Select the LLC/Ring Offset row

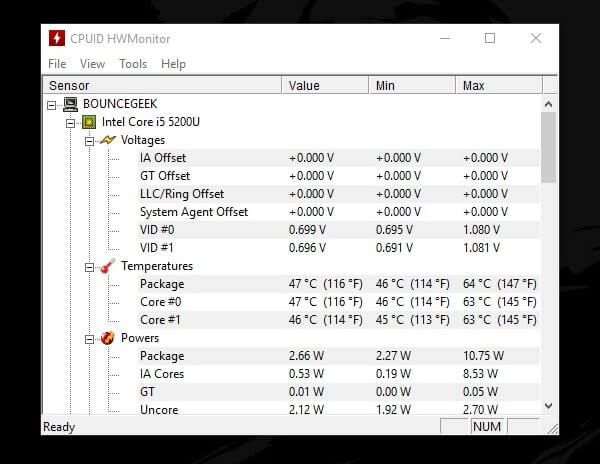339,194
